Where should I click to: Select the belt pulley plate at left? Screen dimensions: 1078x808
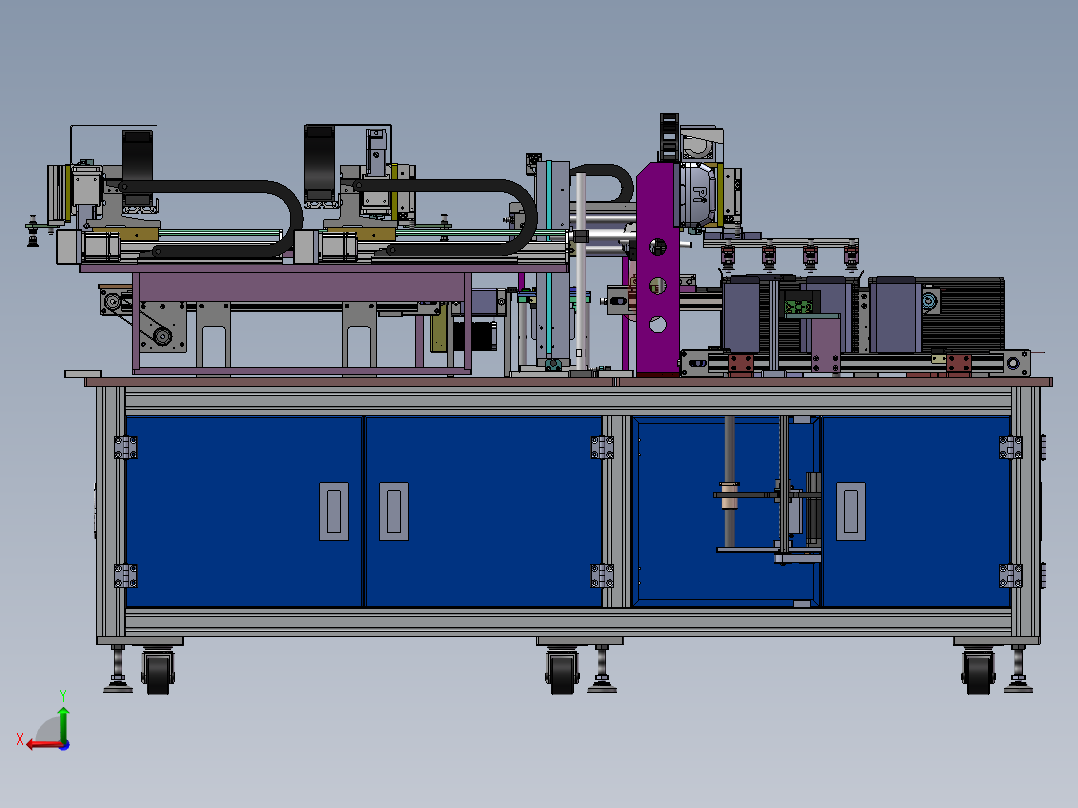[163, 327]
